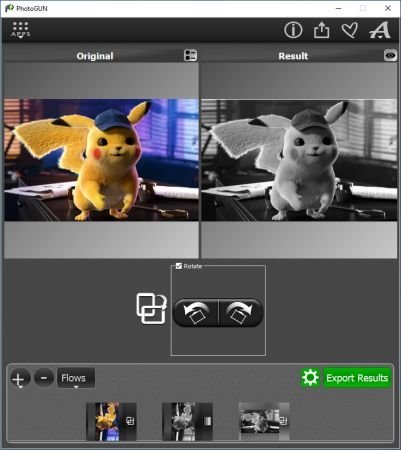The width and height of the screenshot is (401, 450).
Task: Uncheck the Rotate checkbox
Action: tap(179, 266)
